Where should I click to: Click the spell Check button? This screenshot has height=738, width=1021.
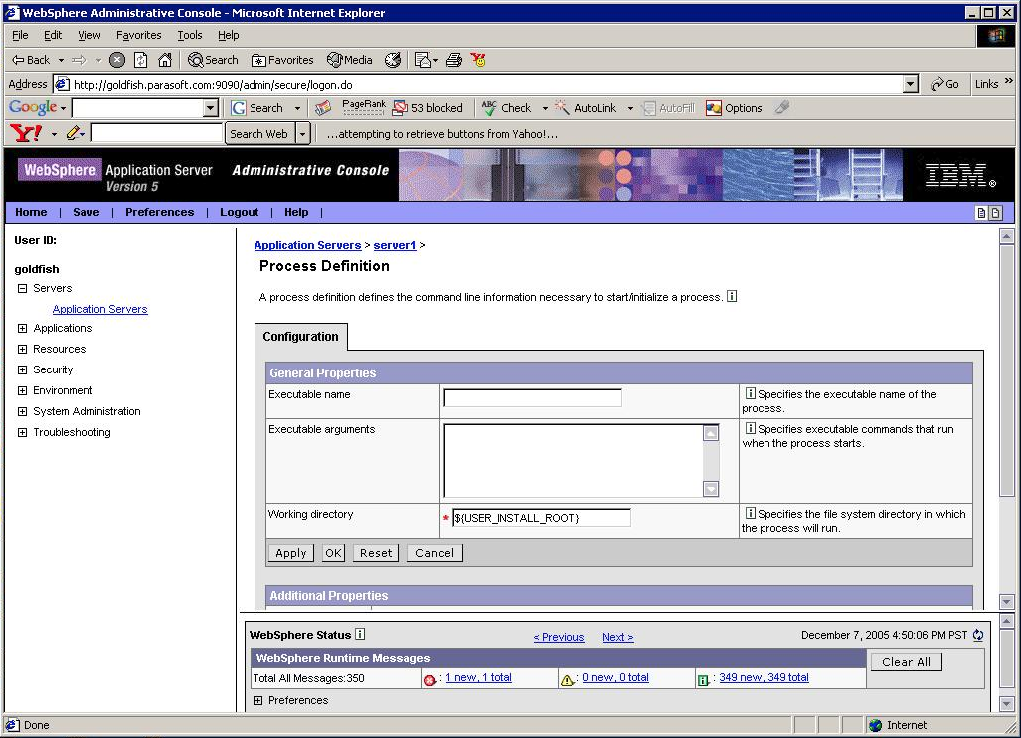click(507, 107)
